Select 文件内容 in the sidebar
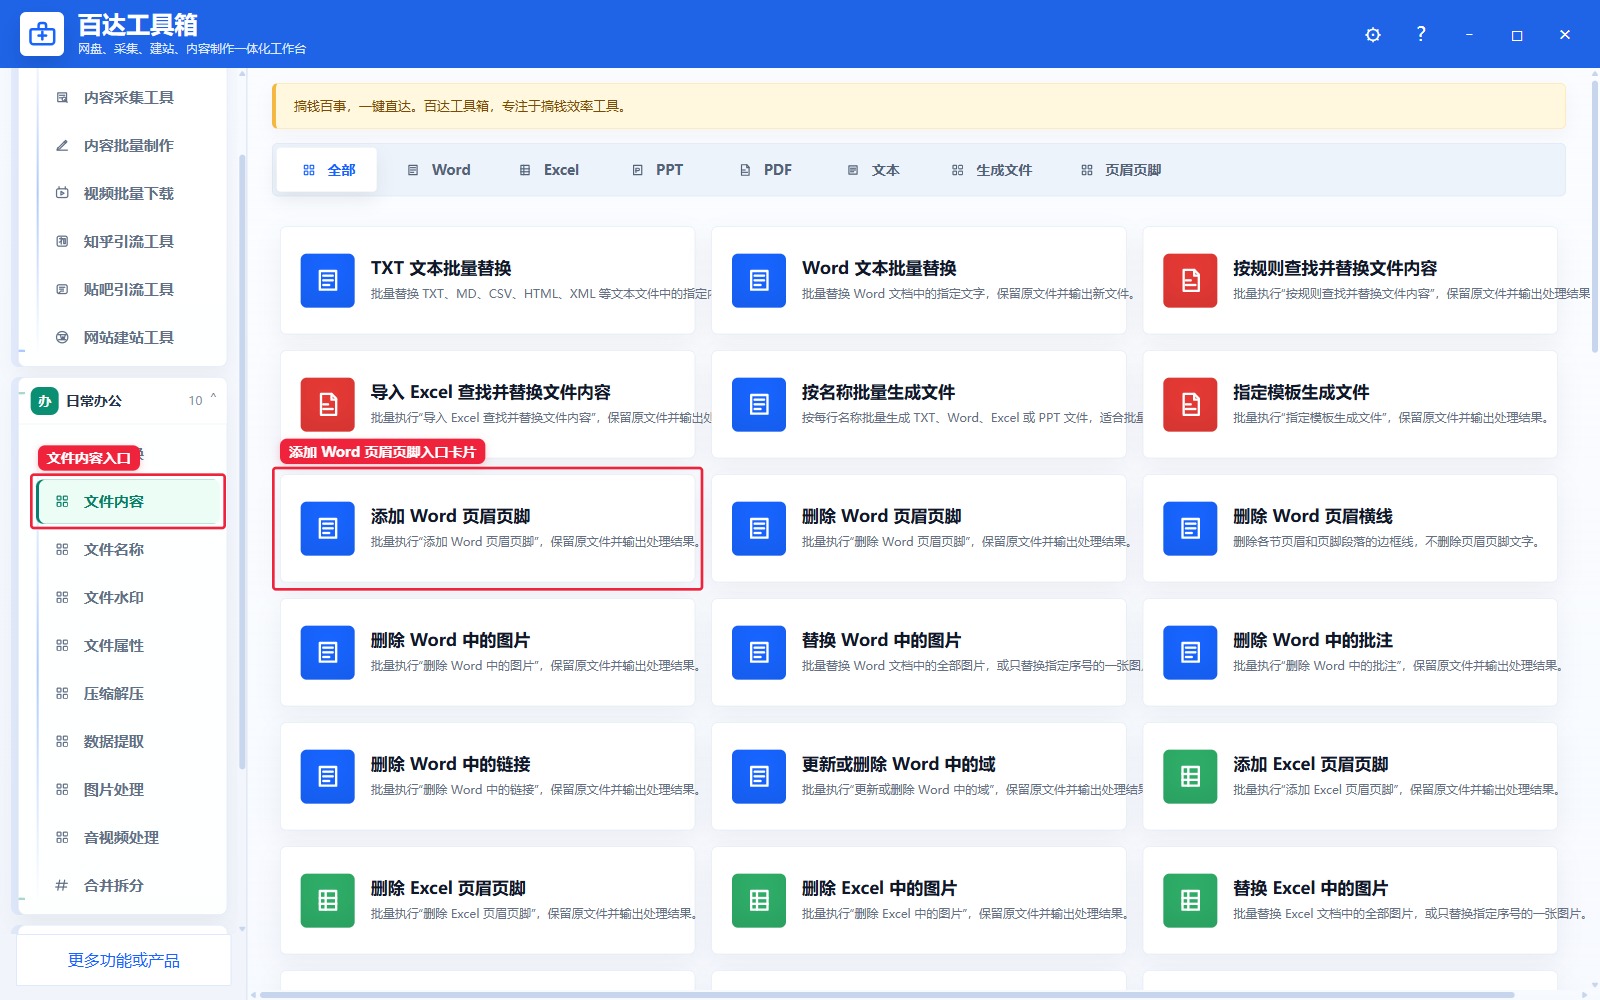Image resolution: width=1600 pixels, height=1000 pixels. [x=128, y=502]
